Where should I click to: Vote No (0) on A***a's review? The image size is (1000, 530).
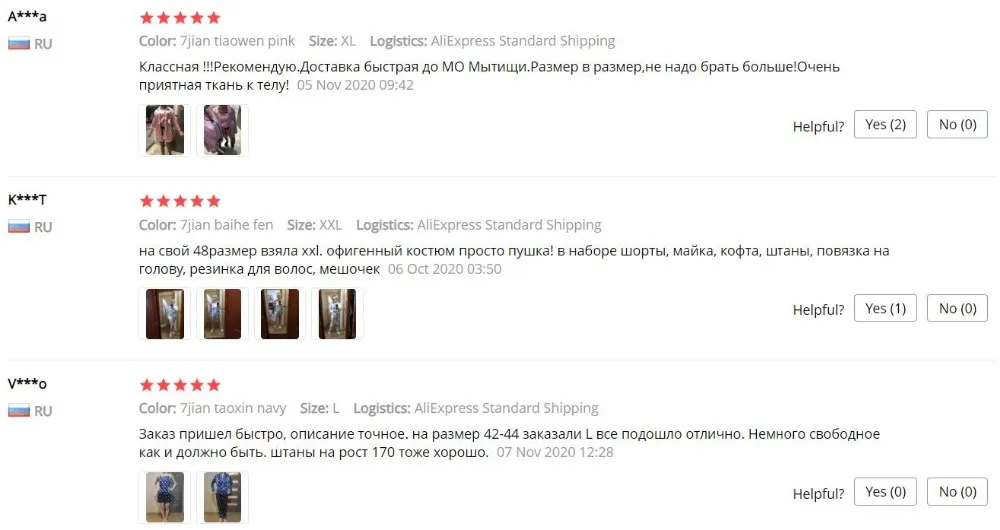(x=957, y=125)
